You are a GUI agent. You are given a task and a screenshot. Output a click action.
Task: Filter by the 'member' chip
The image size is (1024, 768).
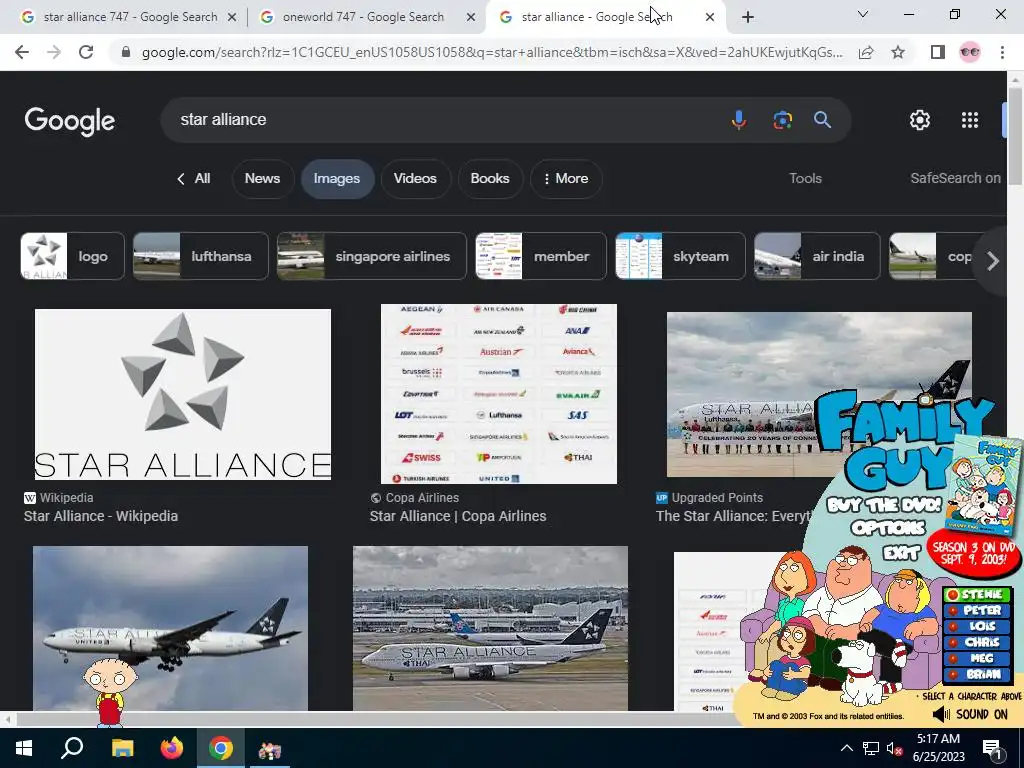click(541, 256)
